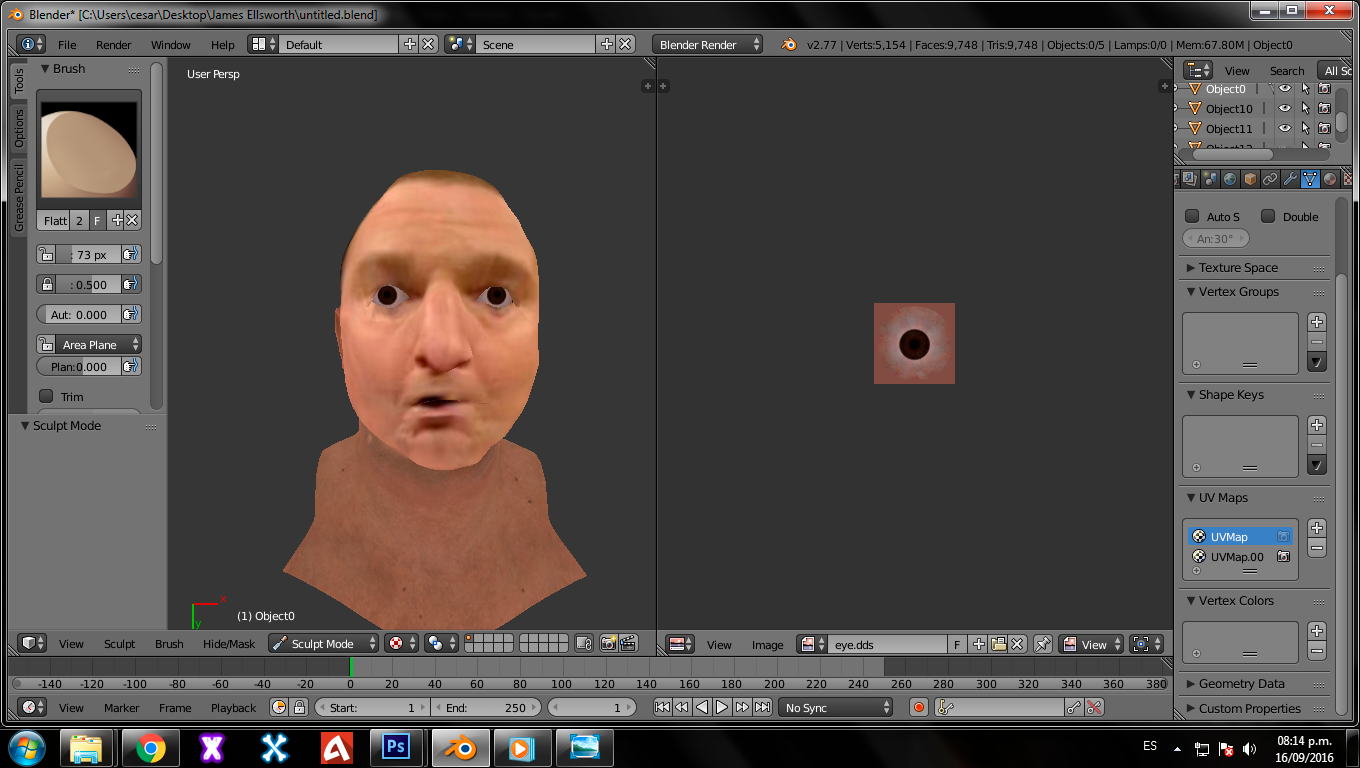1360x768 pixels.
Task: Delete keyframes with the crossed key icon
Action: 1094,707
